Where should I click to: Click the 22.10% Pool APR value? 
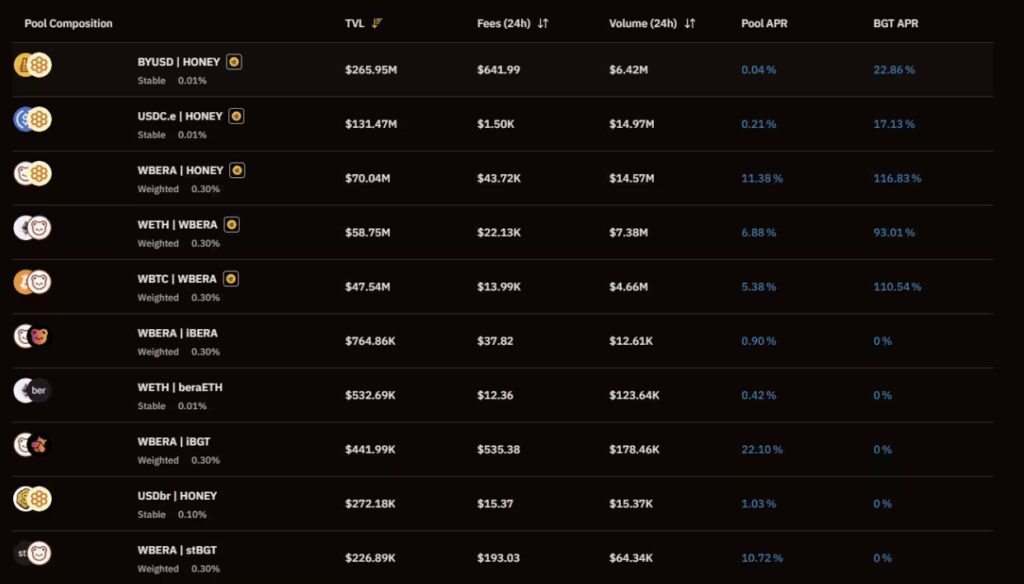click(762, 449)
